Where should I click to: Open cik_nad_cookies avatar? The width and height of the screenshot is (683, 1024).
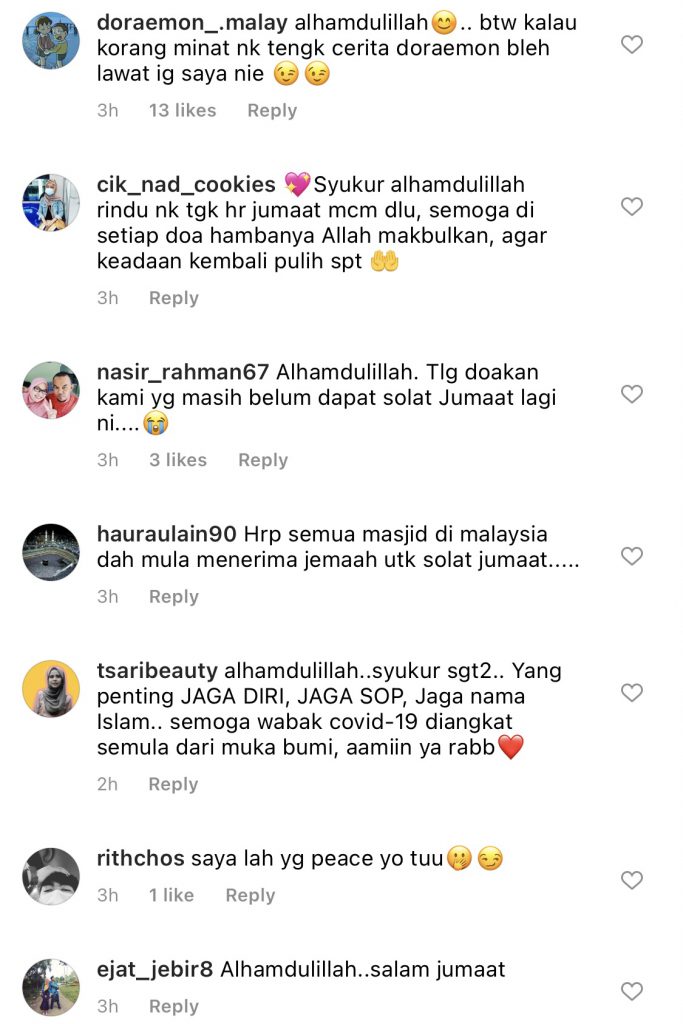click(x=51, y=202)
